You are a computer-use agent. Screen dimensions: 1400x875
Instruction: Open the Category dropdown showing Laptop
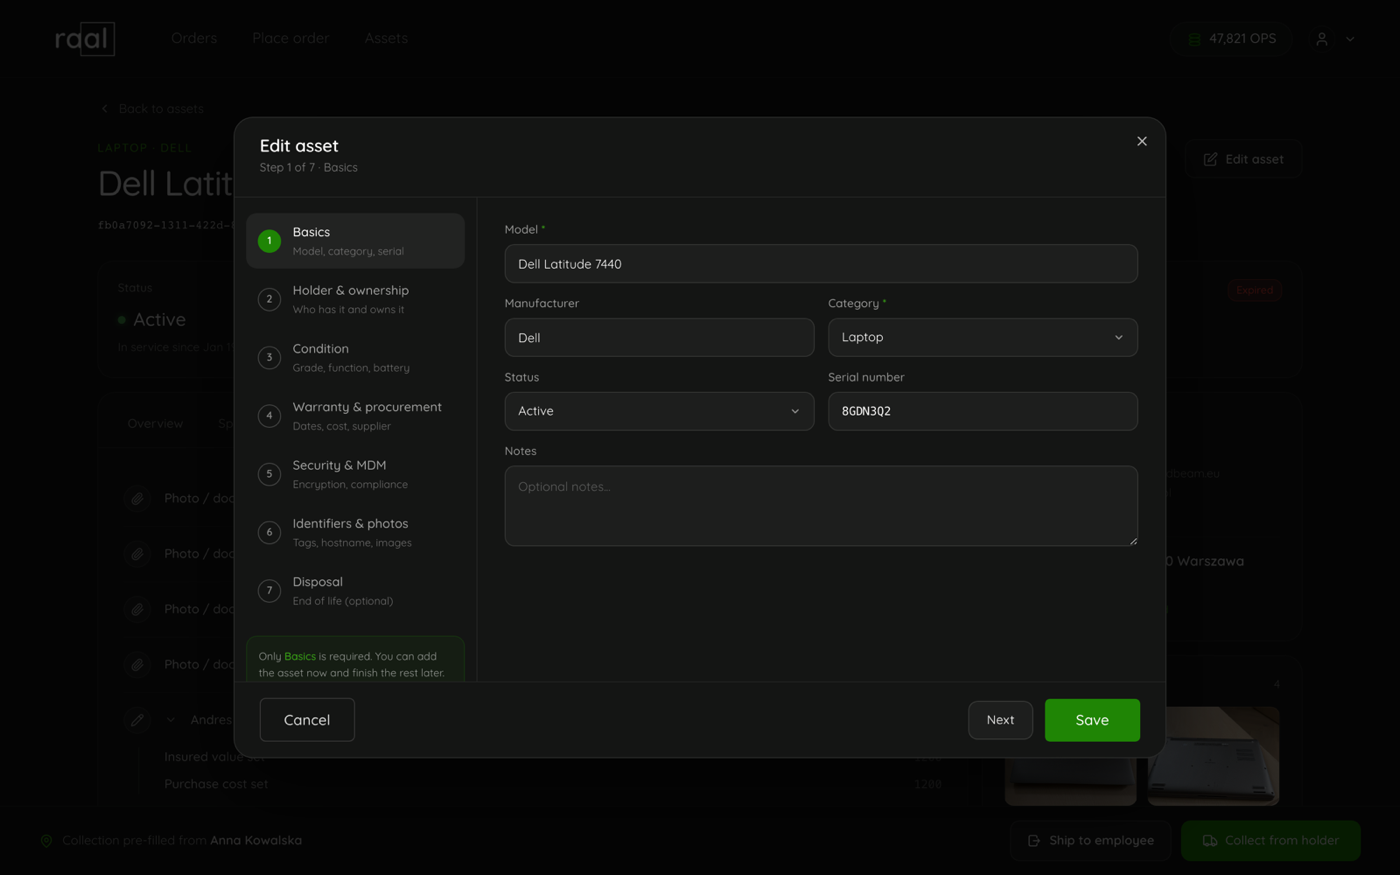(x=983, y=337)
